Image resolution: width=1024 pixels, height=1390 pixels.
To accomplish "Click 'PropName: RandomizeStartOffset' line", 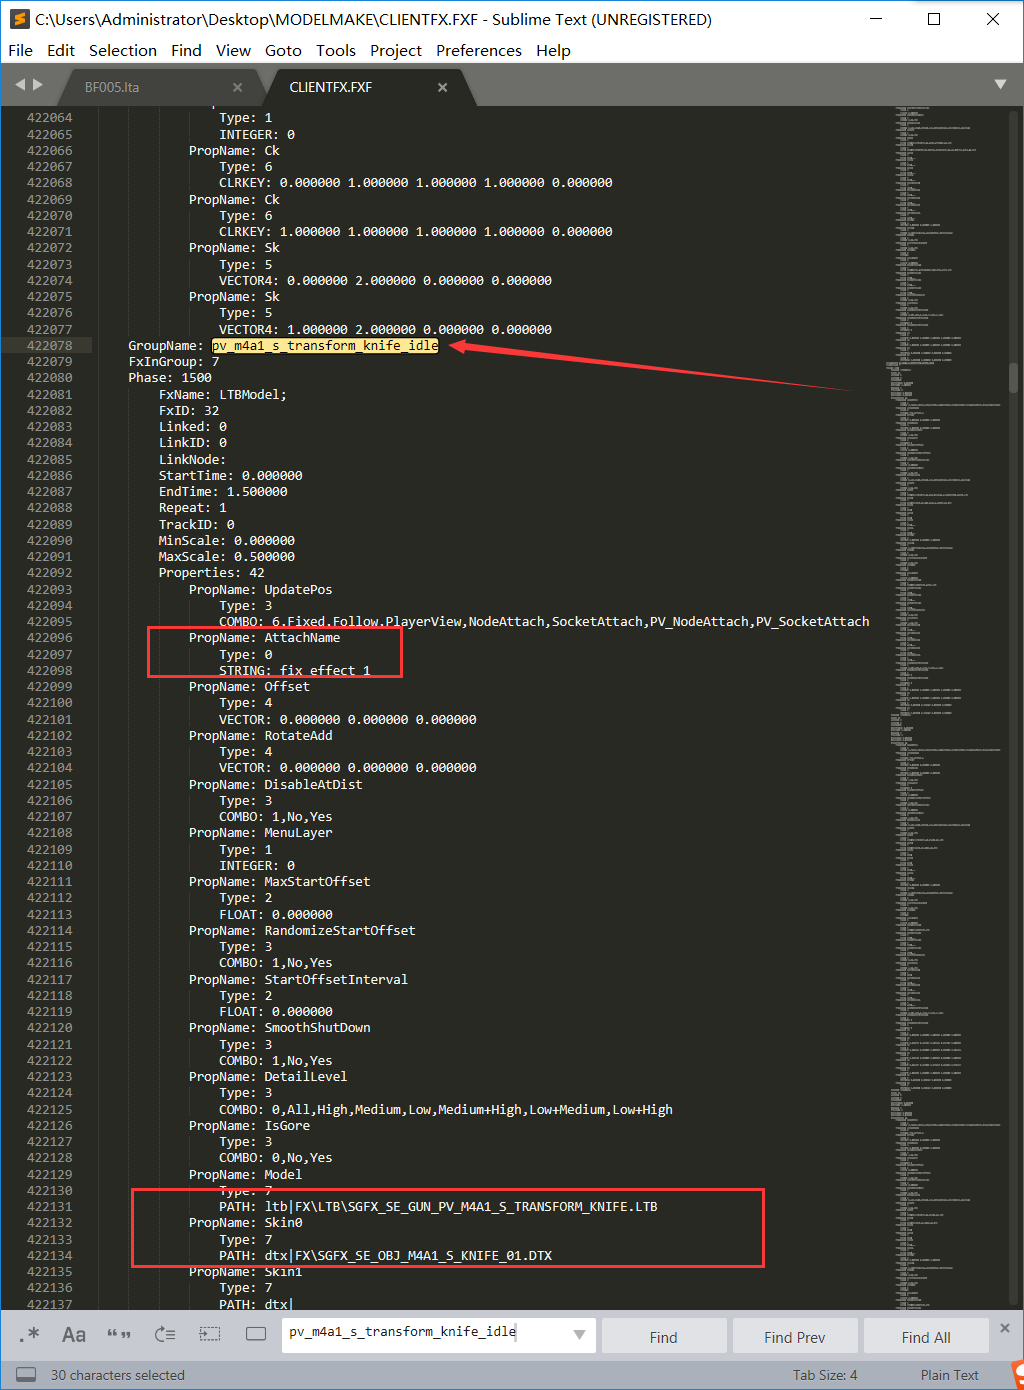I will coord(302,930).
